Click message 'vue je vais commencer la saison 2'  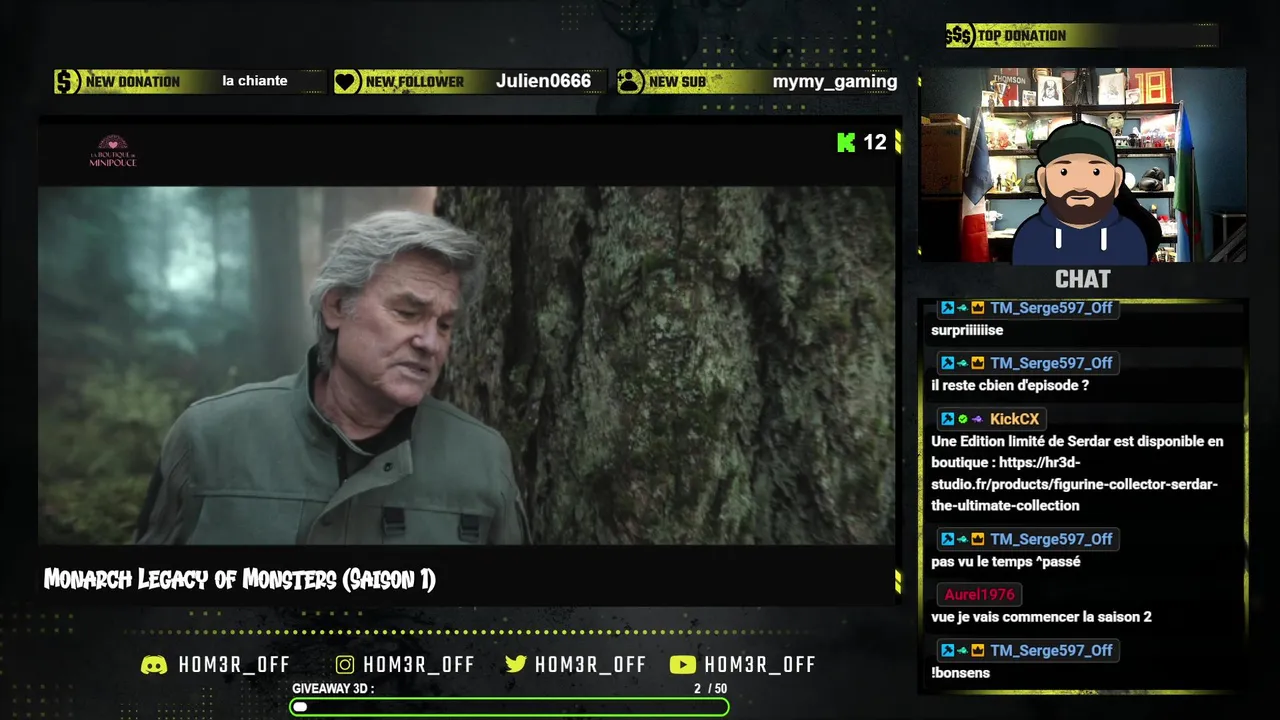1041,617
